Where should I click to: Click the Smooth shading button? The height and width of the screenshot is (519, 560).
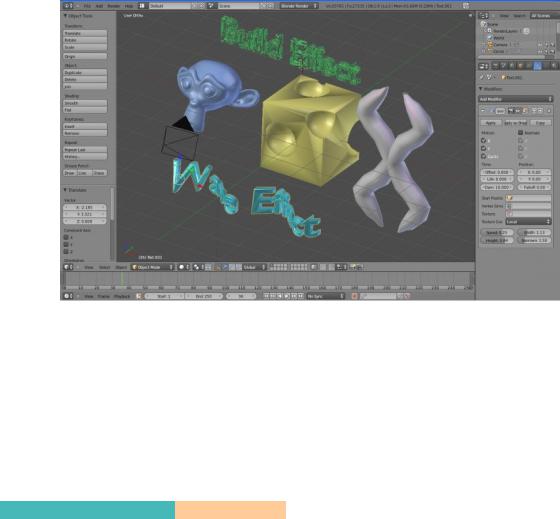[x=85, y=103]
